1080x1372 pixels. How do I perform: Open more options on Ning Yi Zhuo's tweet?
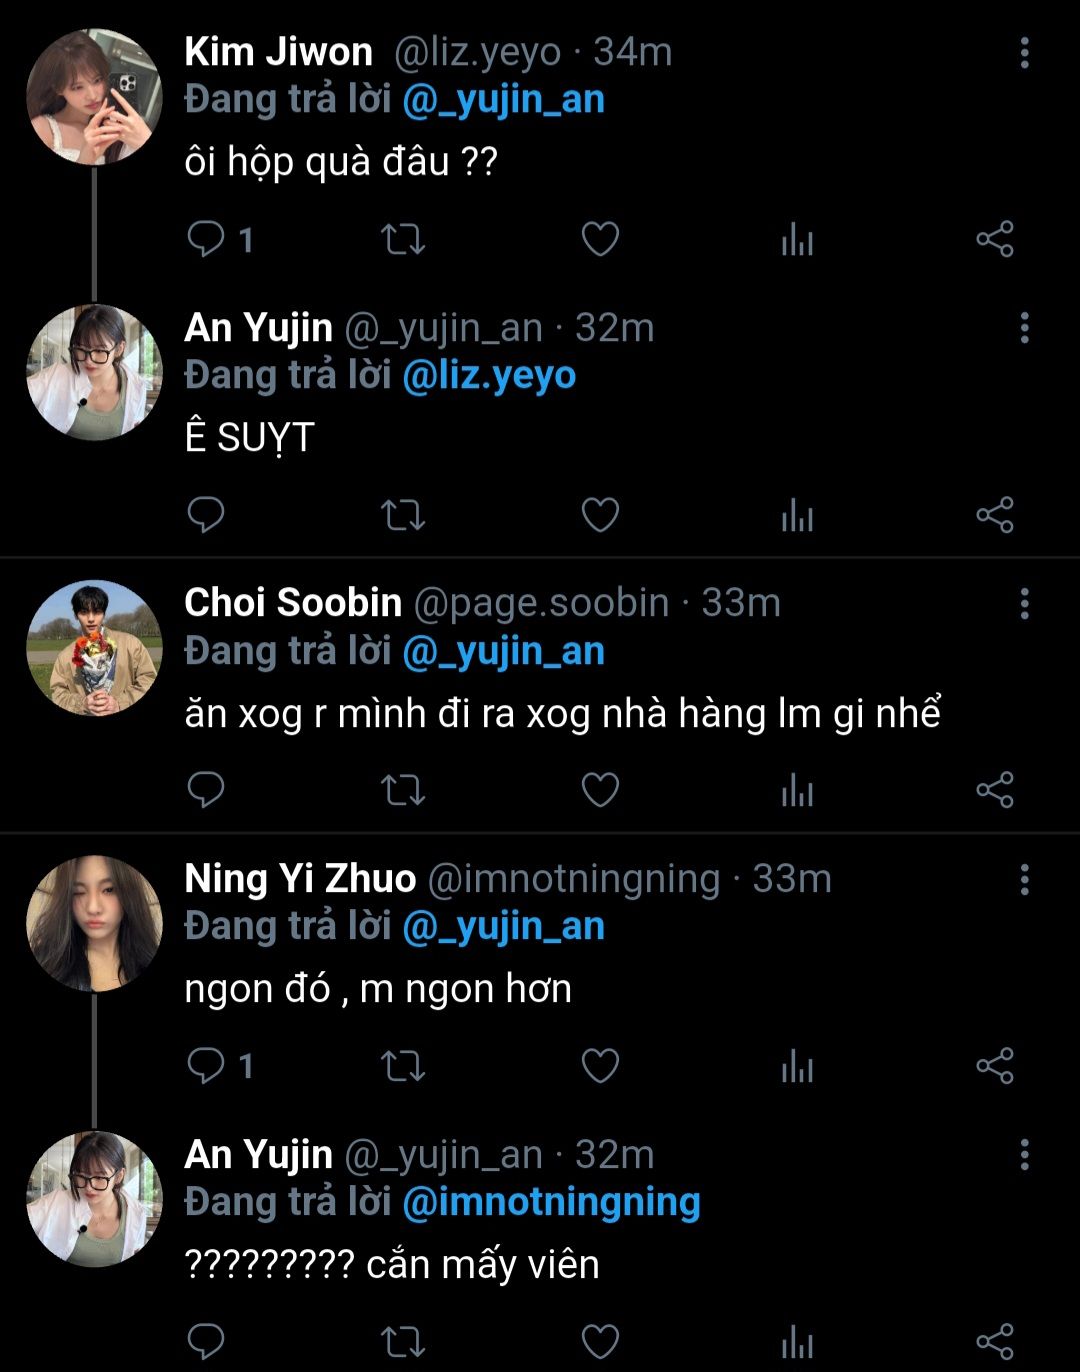[1024, 880]
